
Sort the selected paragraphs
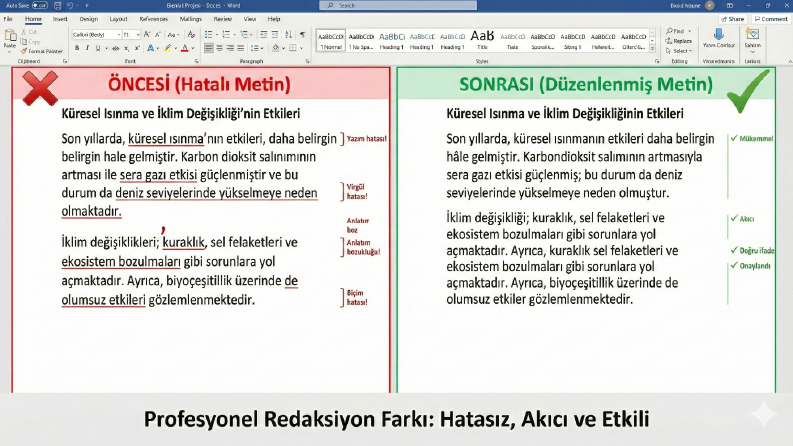(288, 34)
